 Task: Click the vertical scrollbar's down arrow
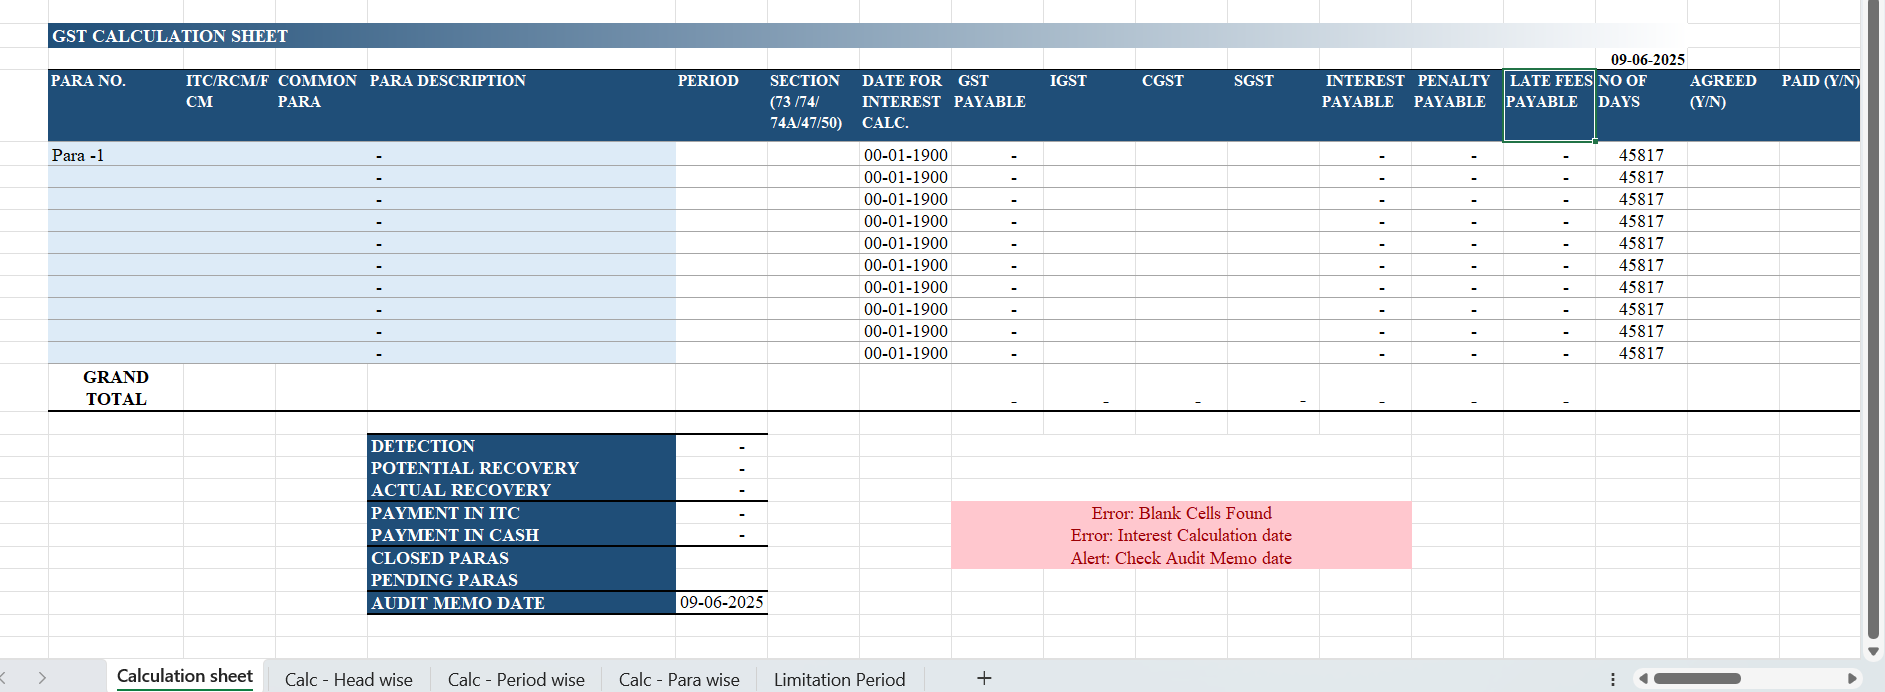[x=1873, y=651]
